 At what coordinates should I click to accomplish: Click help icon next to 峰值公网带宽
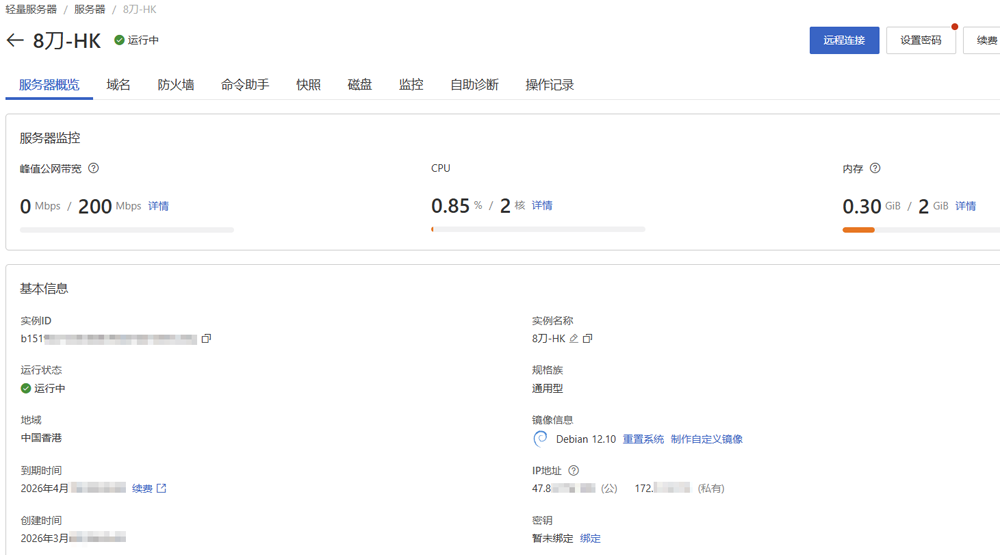click(x=94, y=169)
